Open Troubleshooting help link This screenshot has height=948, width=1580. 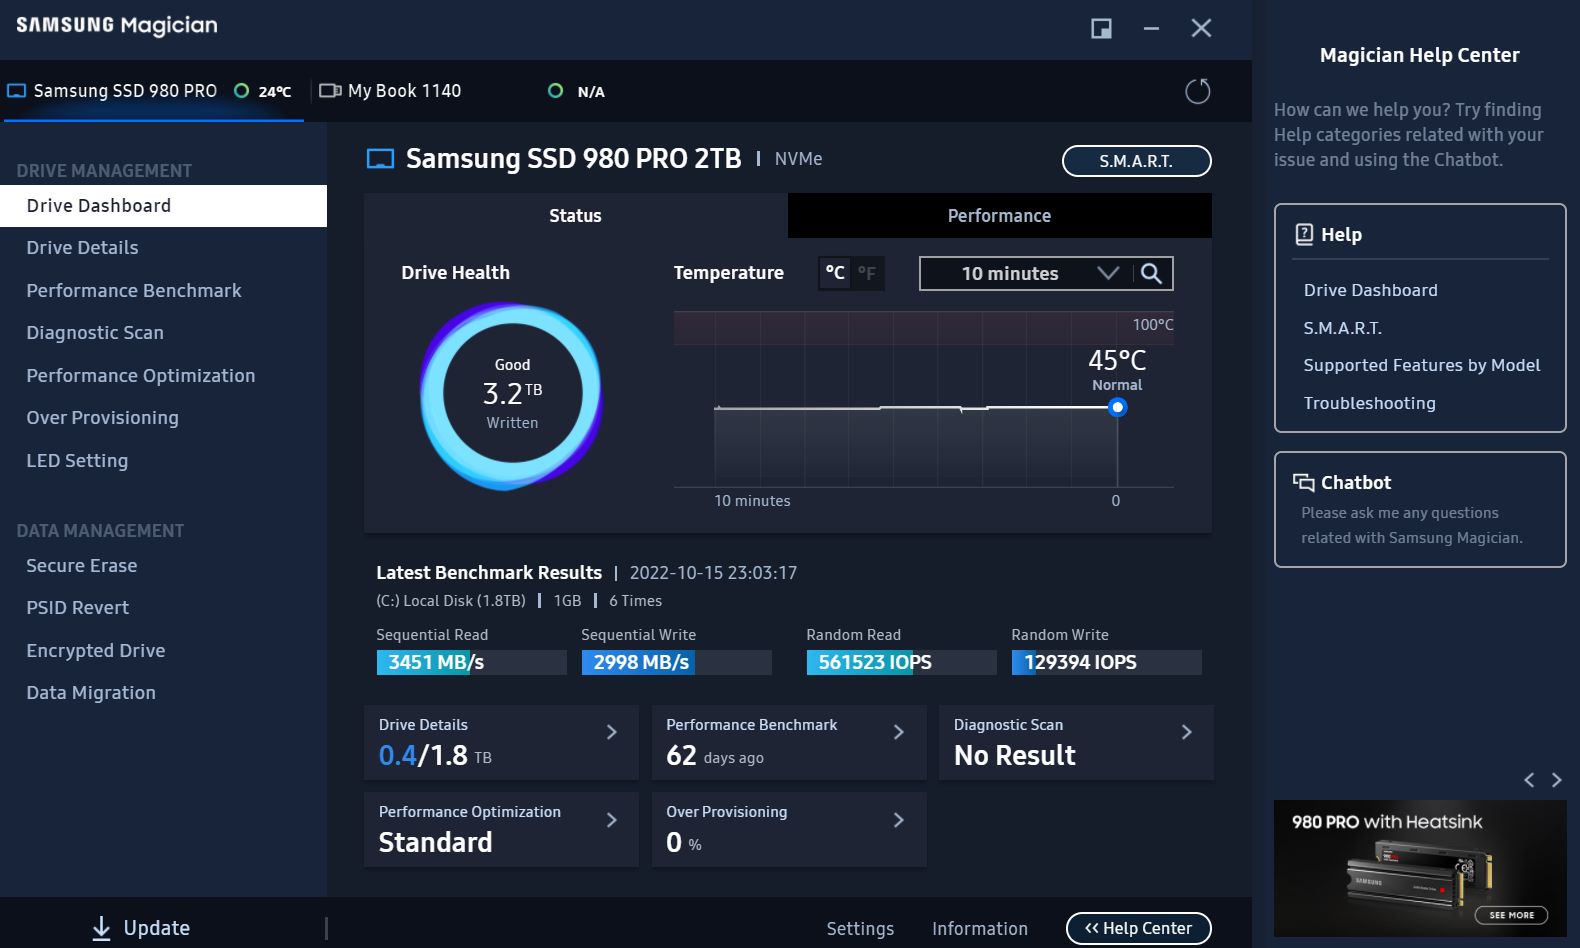tap(1369, 403)
